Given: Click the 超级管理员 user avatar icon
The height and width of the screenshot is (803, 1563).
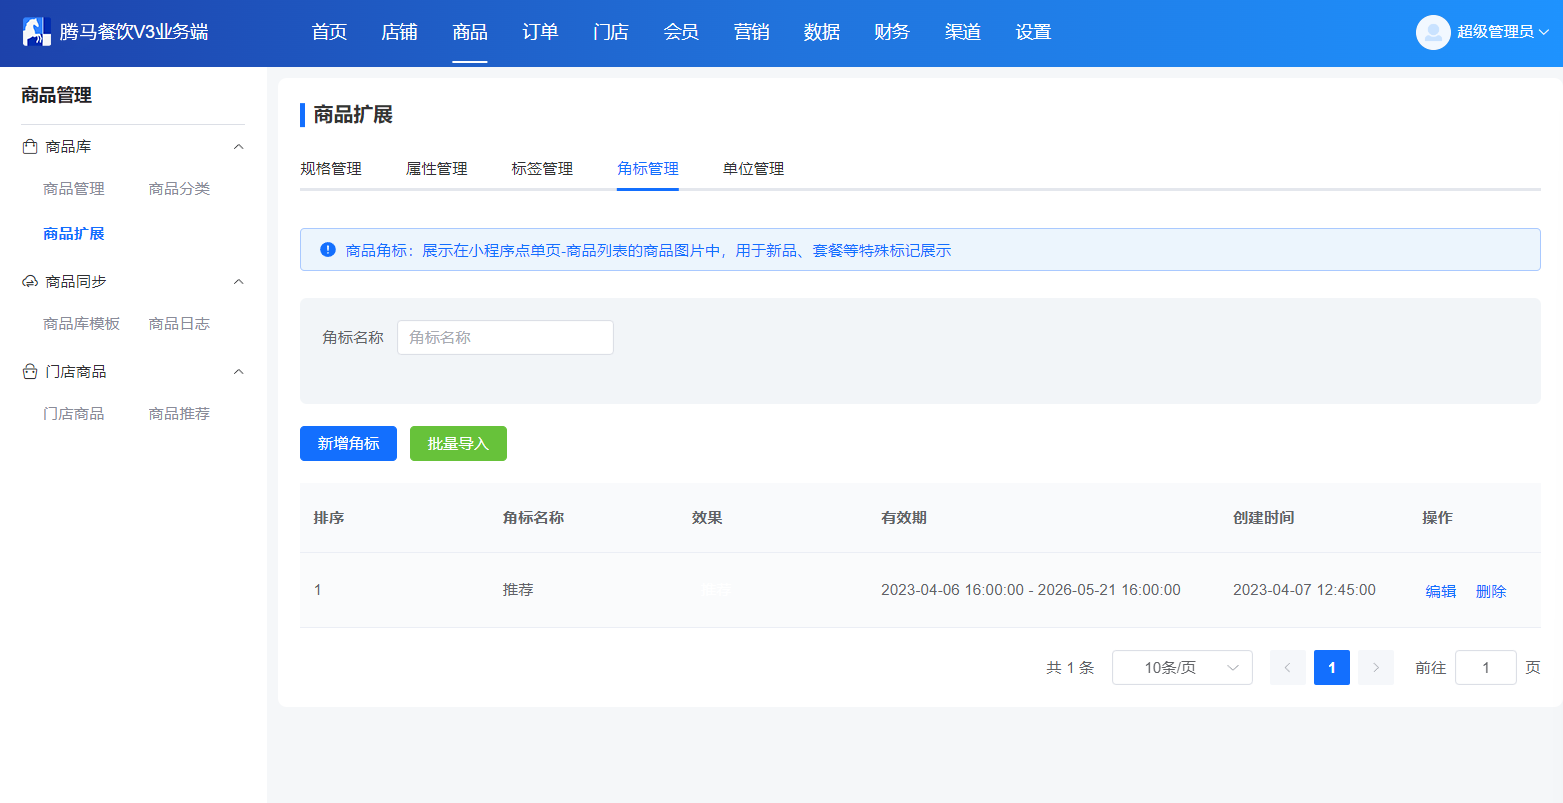Looking at the screenshot, I should pos(1433,32).
